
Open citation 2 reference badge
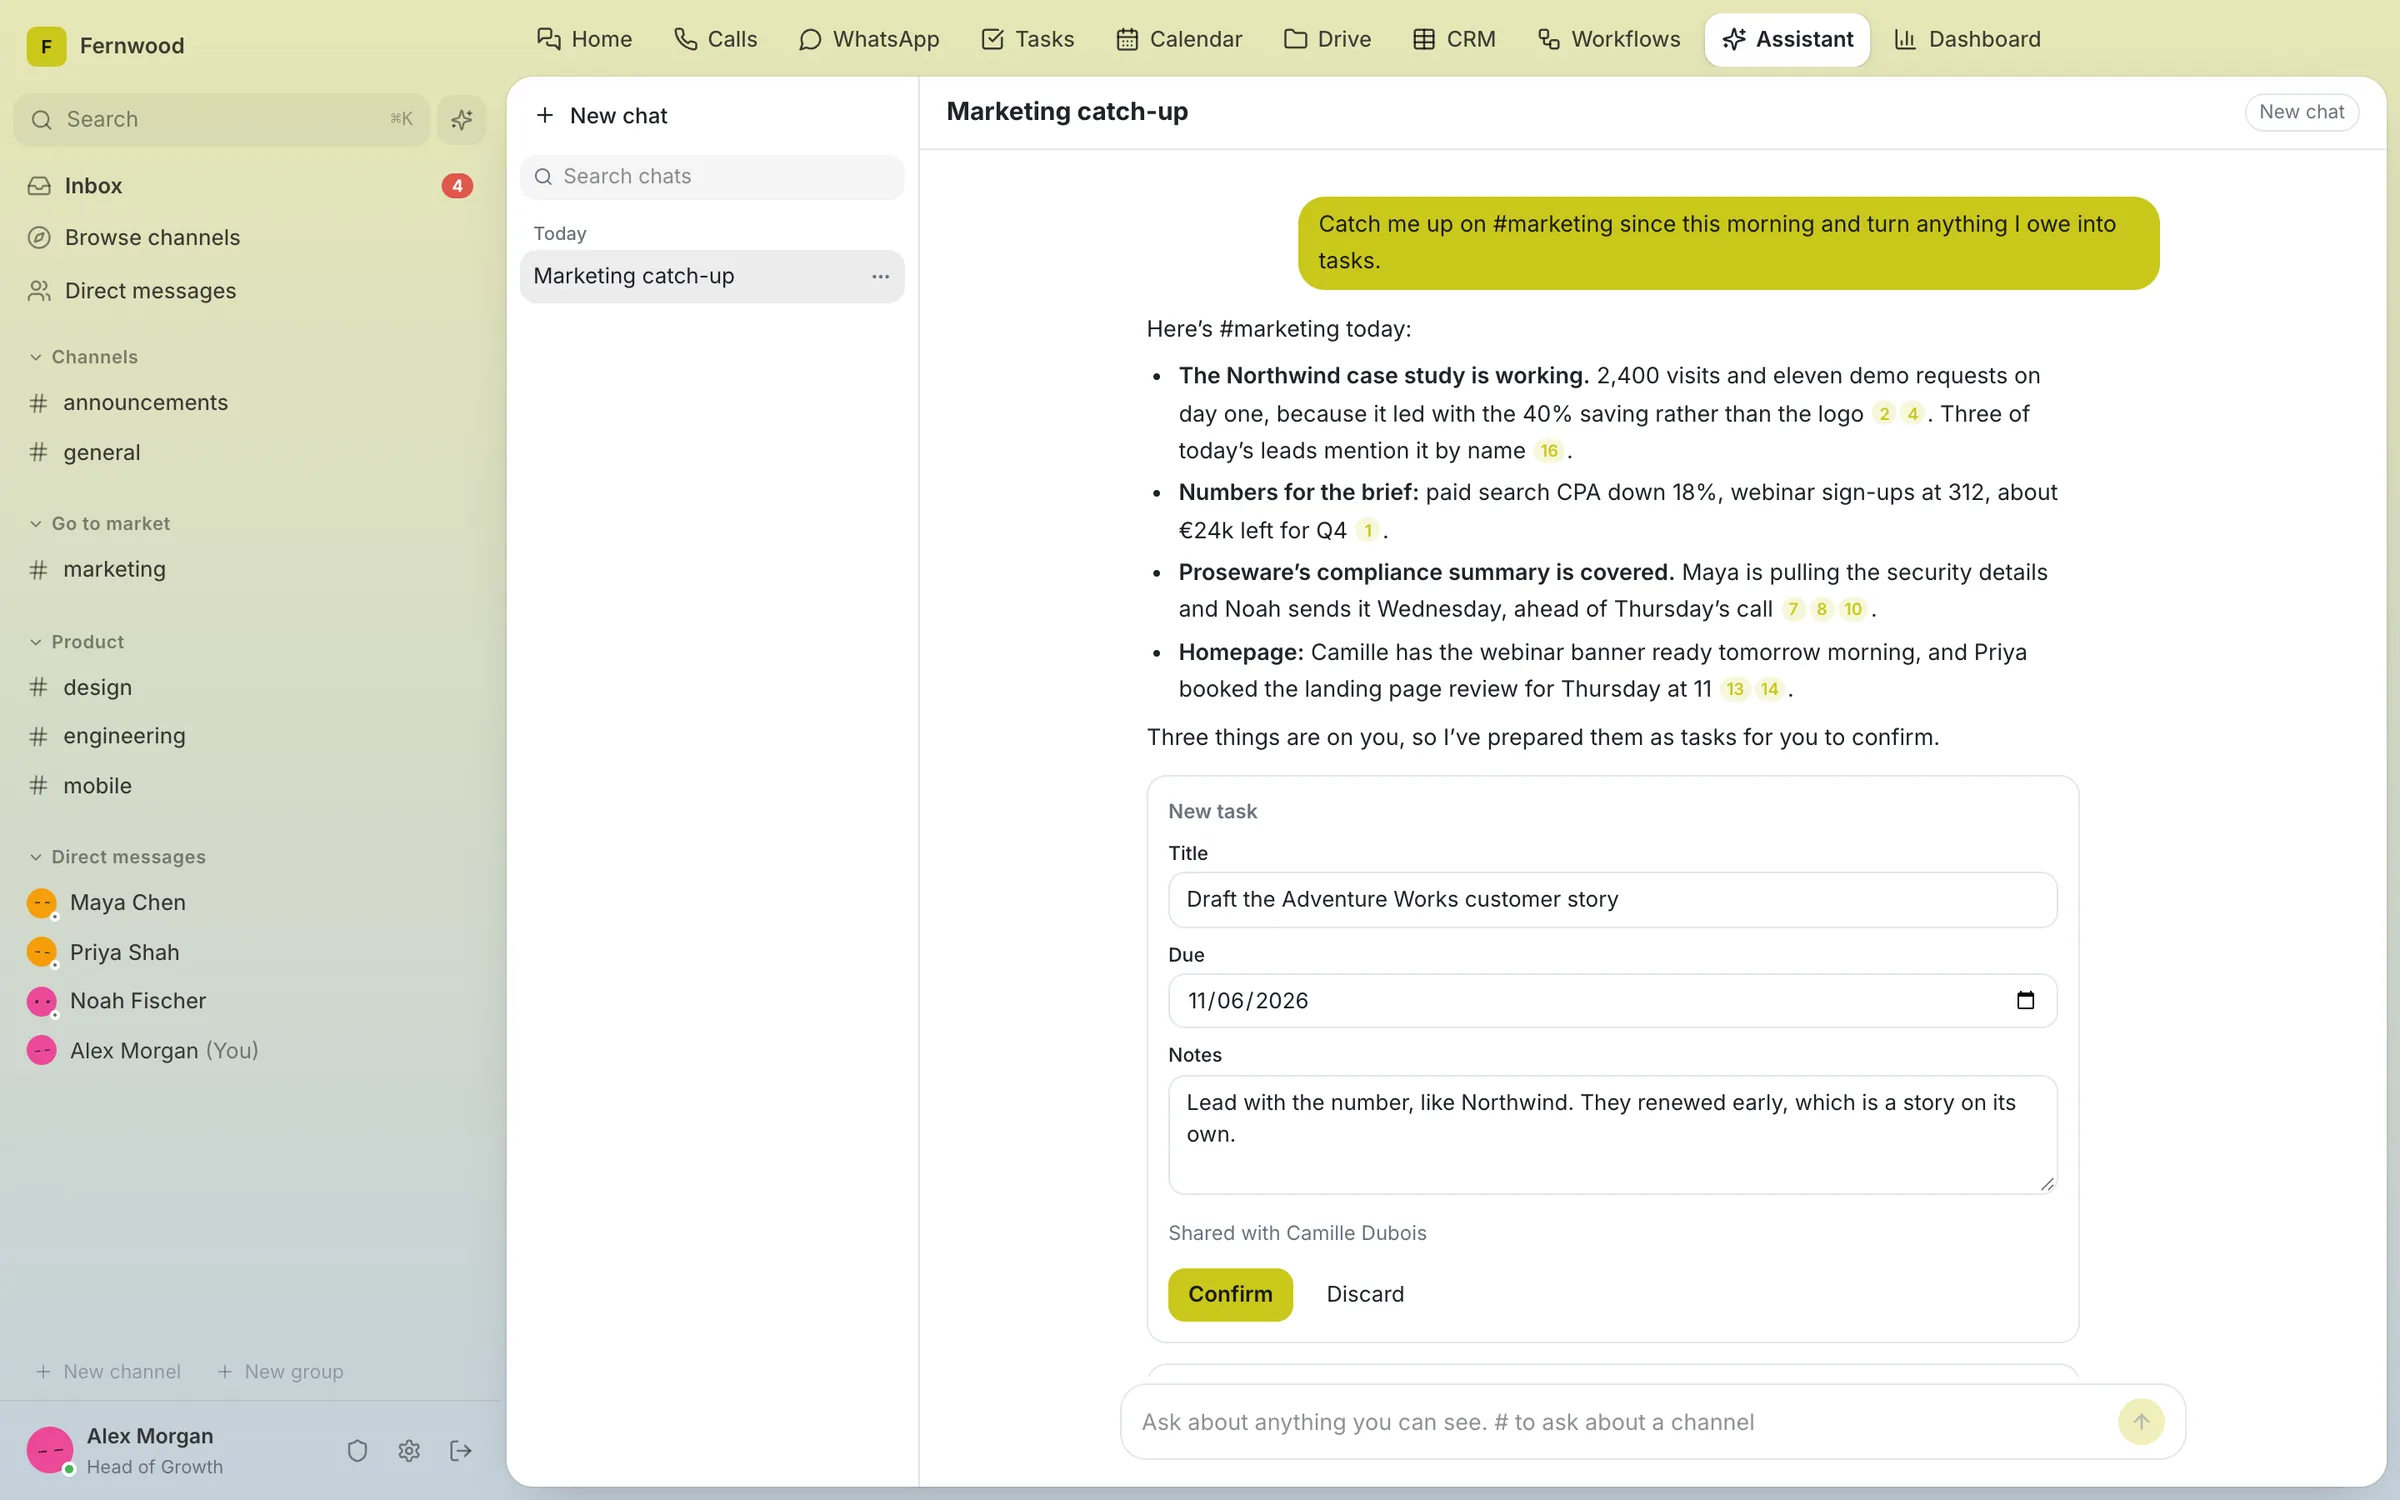coord(1884,414)
